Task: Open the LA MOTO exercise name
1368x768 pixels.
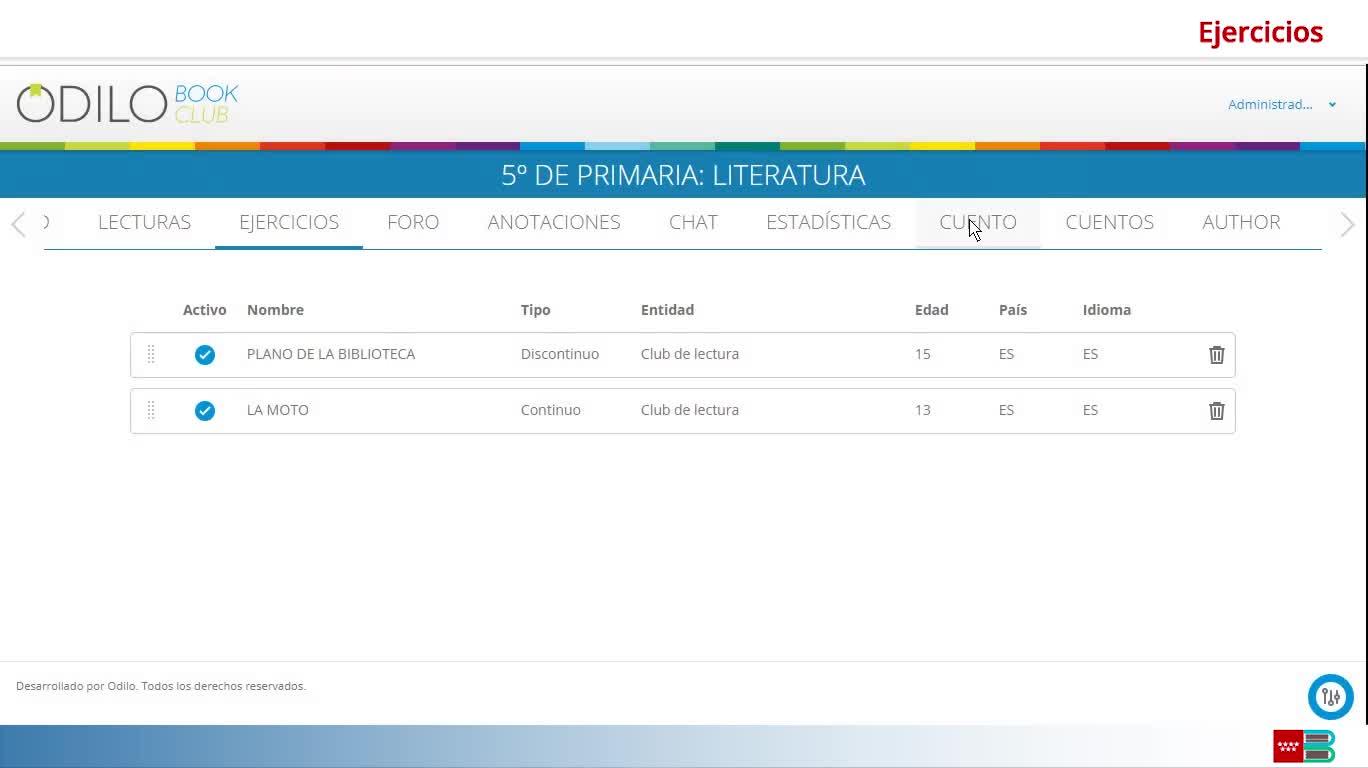Action: 278,410
